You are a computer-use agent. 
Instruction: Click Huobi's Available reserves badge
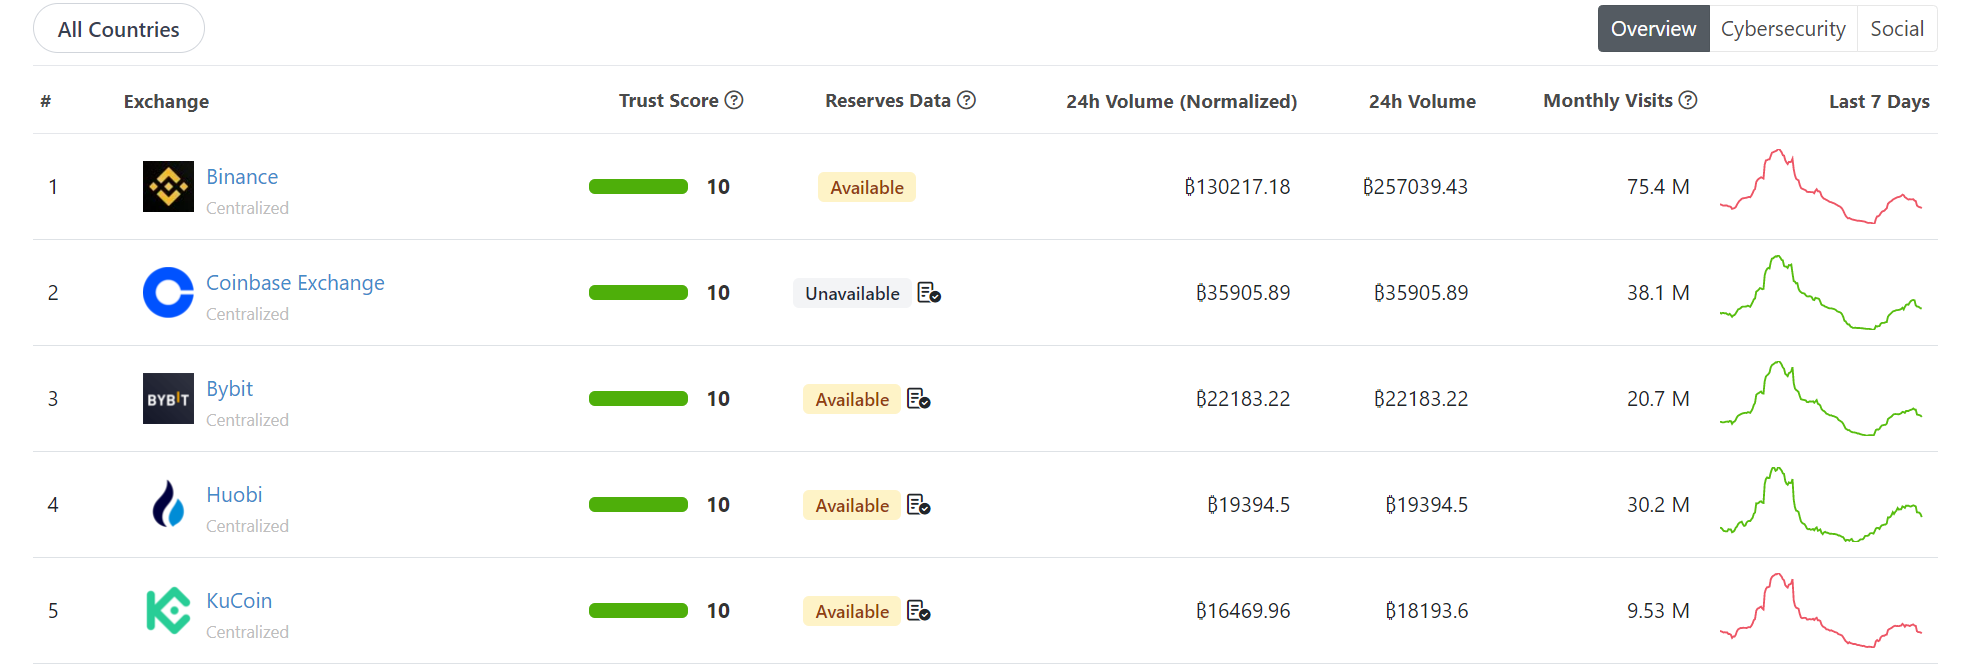click(x=852, y=505)
